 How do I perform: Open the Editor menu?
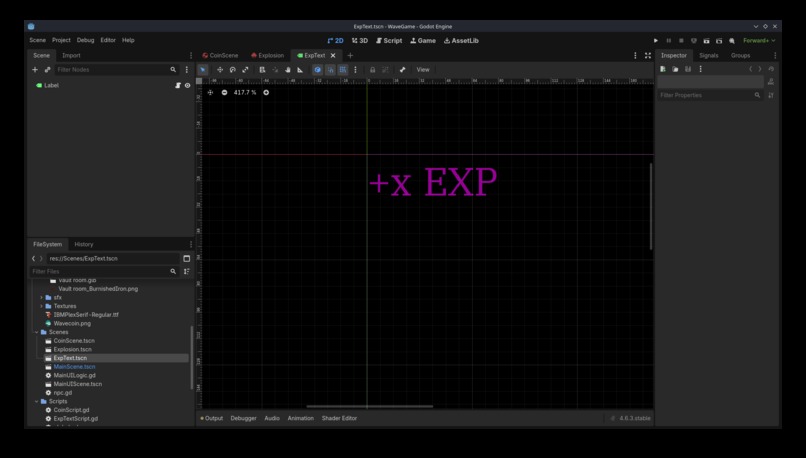[108, 40]
